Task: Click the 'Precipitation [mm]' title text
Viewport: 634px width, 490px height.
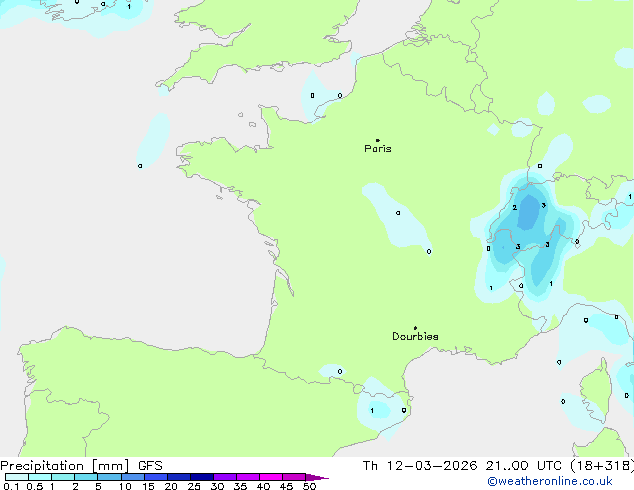Action: [x=65, y=466]
